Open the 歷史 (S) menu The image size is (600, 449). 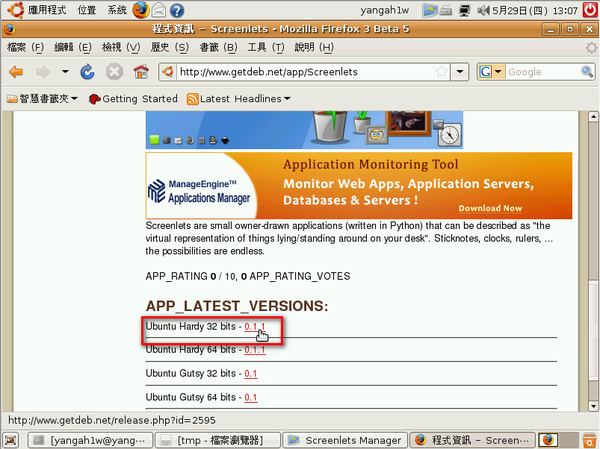(x=170, y=47)
